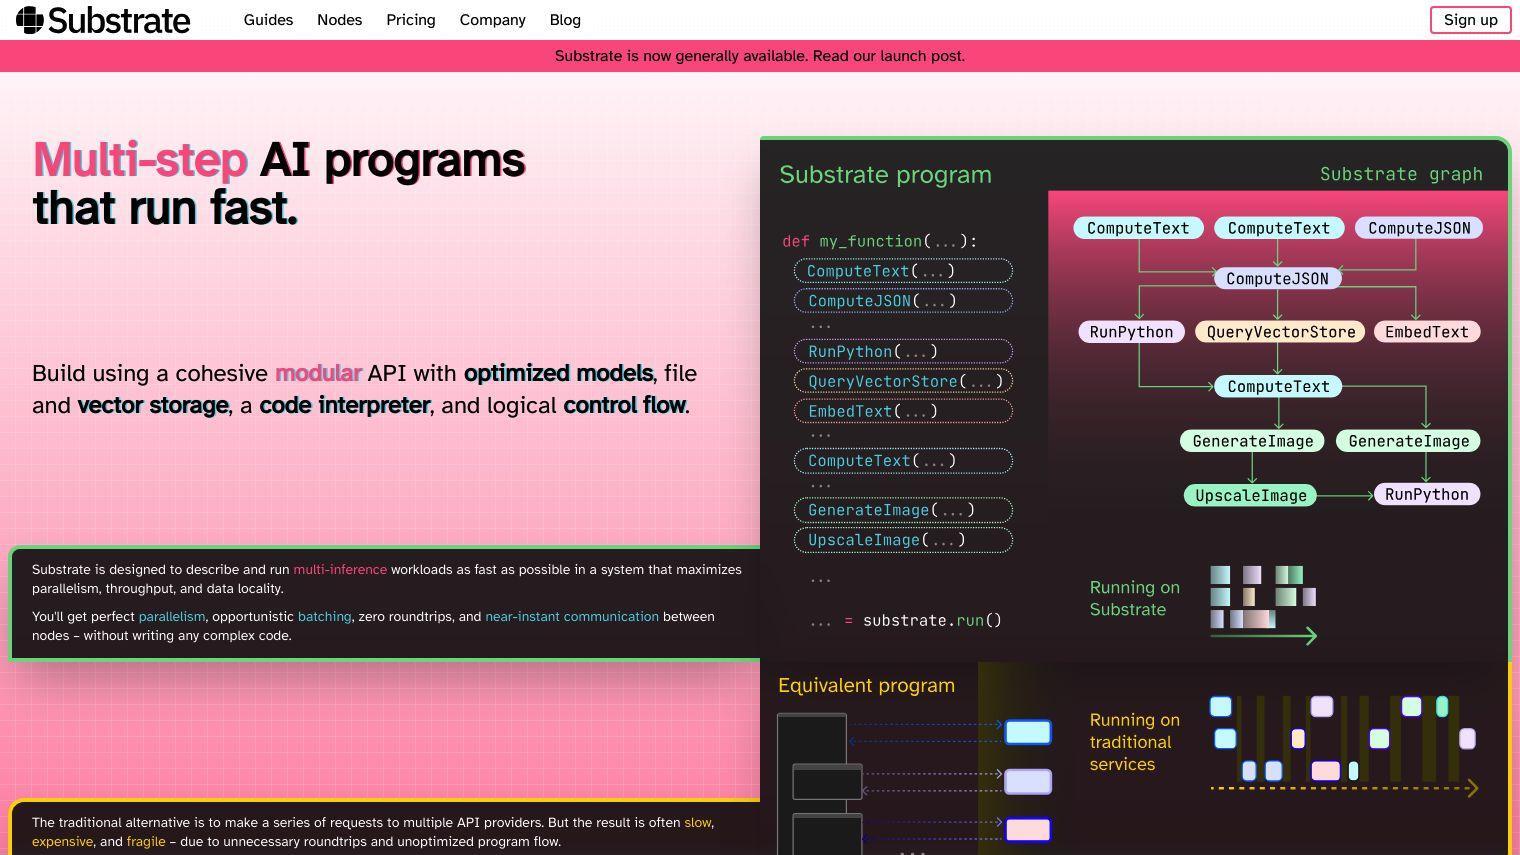Click the EmbedText graph node
This screenshot has height=855, width=1520.
point(1426,332)
